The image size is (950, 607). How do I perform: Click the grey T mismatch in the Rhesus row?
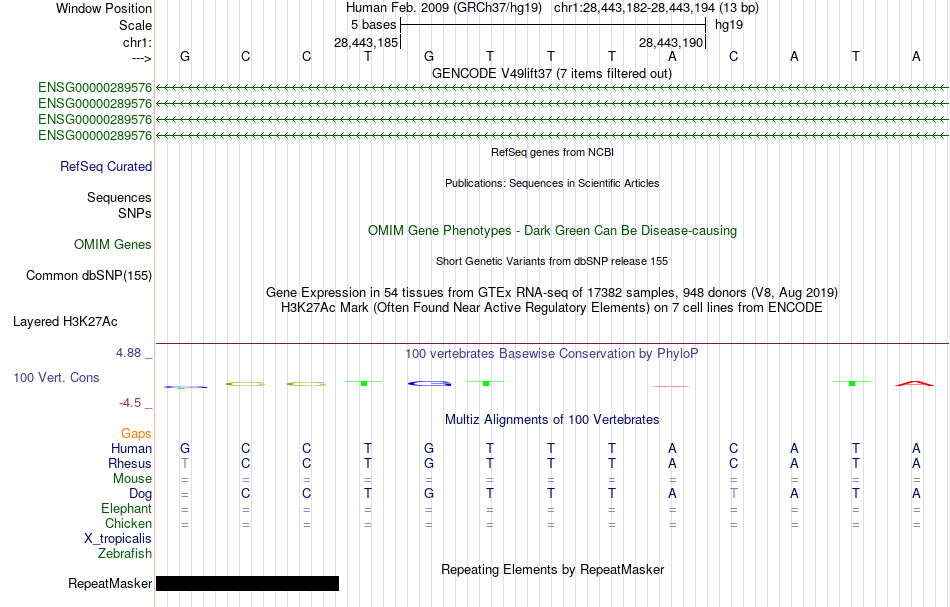pyautogui.click(x=185, y=463)
